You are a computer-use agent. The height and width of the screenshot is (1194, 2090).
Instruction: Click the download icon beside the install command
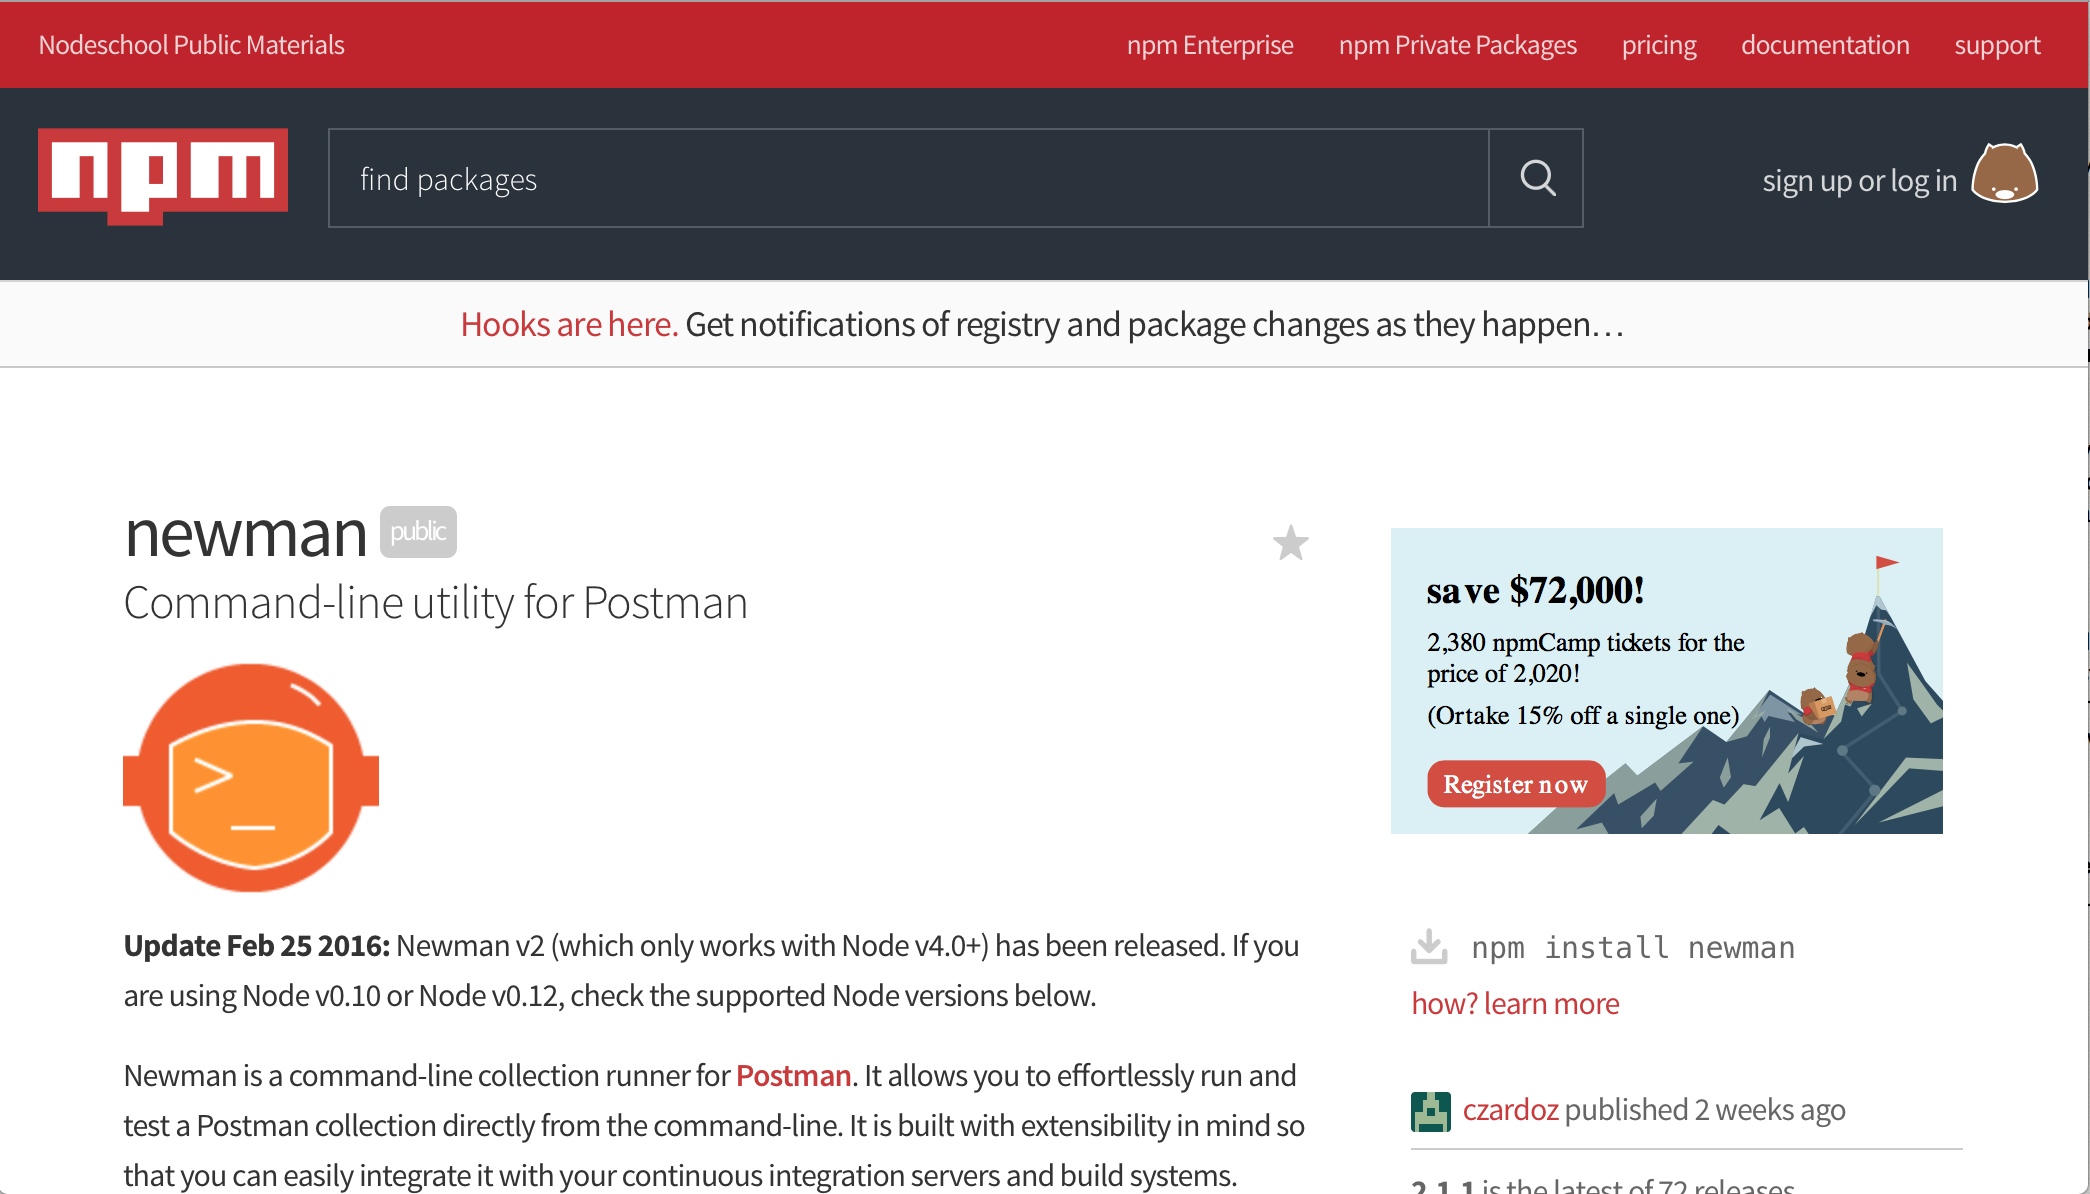(x=1430, y=946)
